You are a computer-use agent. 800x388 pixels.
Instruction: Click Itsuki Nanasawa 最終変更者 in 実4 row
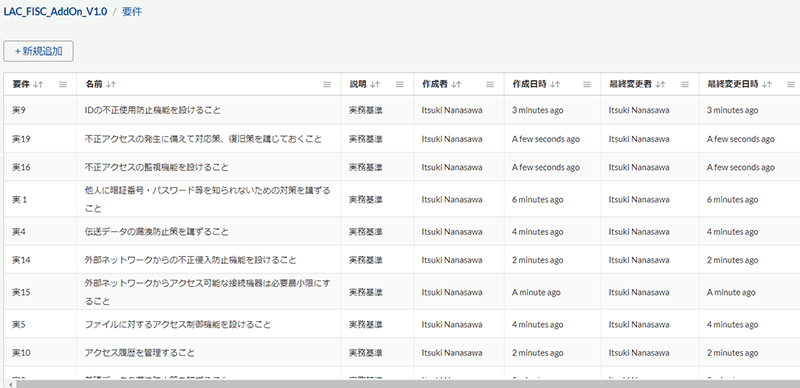pos(639,232)
